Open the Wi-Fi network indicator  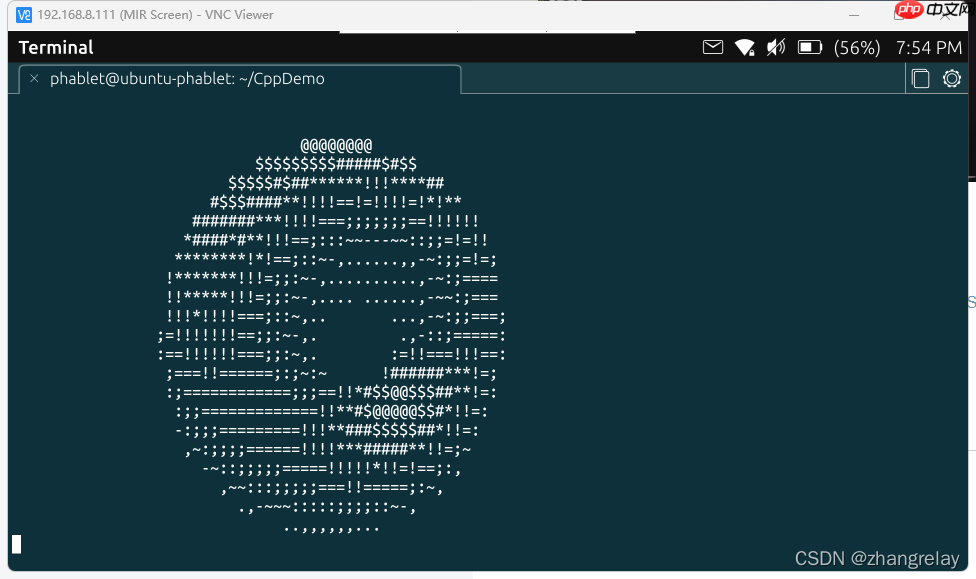pyautogui.click(x=744, y=47)
